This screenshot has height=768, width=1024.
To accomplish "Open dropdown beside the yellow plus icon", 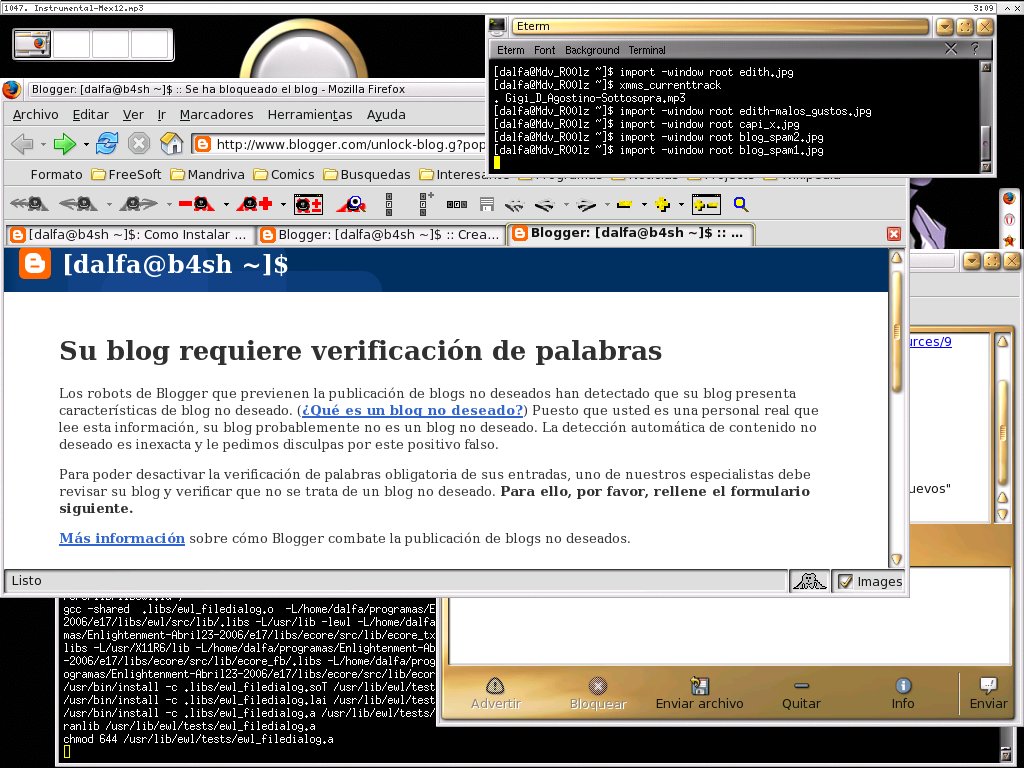I will pyautogui.click(x=681, y=204).
